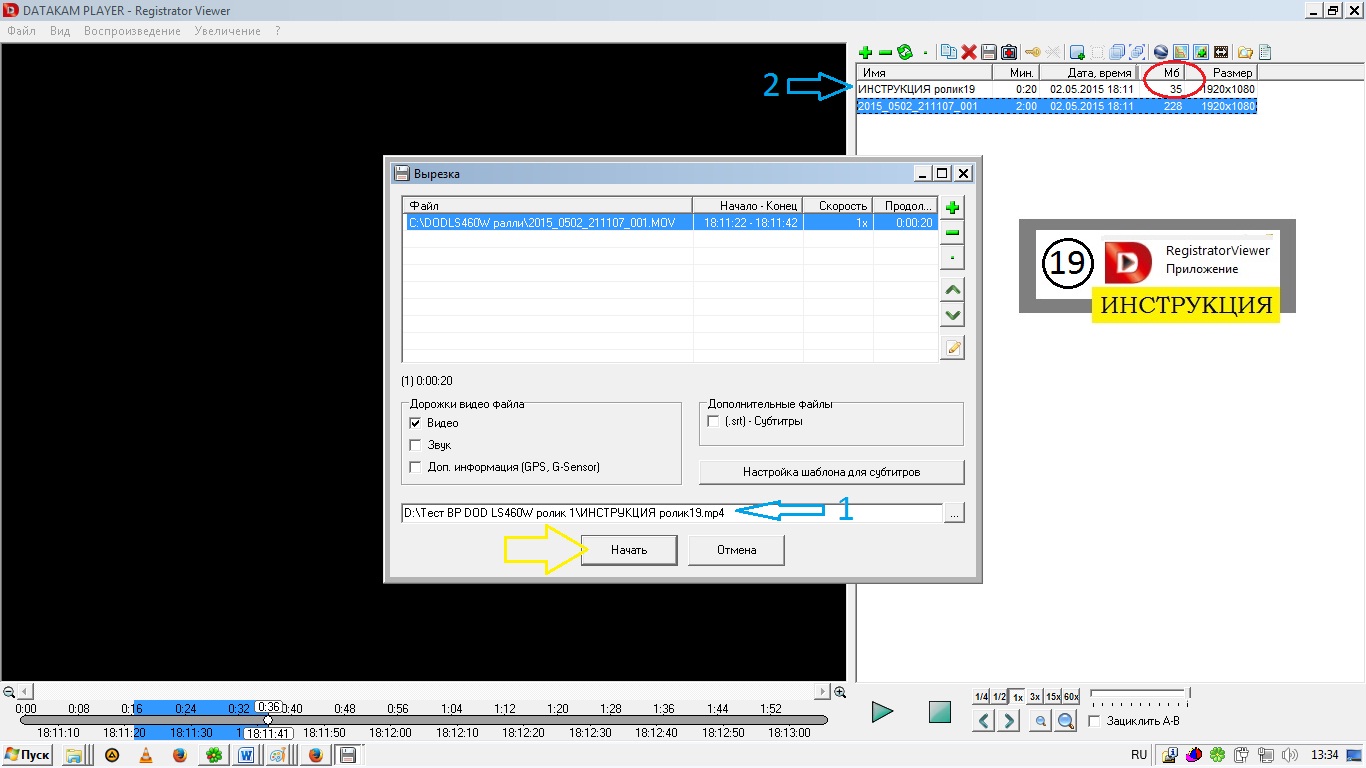The width and height of the screenshot is (1366, 768).
Task: Click the red X delete icon in file toolbar
Action: [x=969, y=52]
